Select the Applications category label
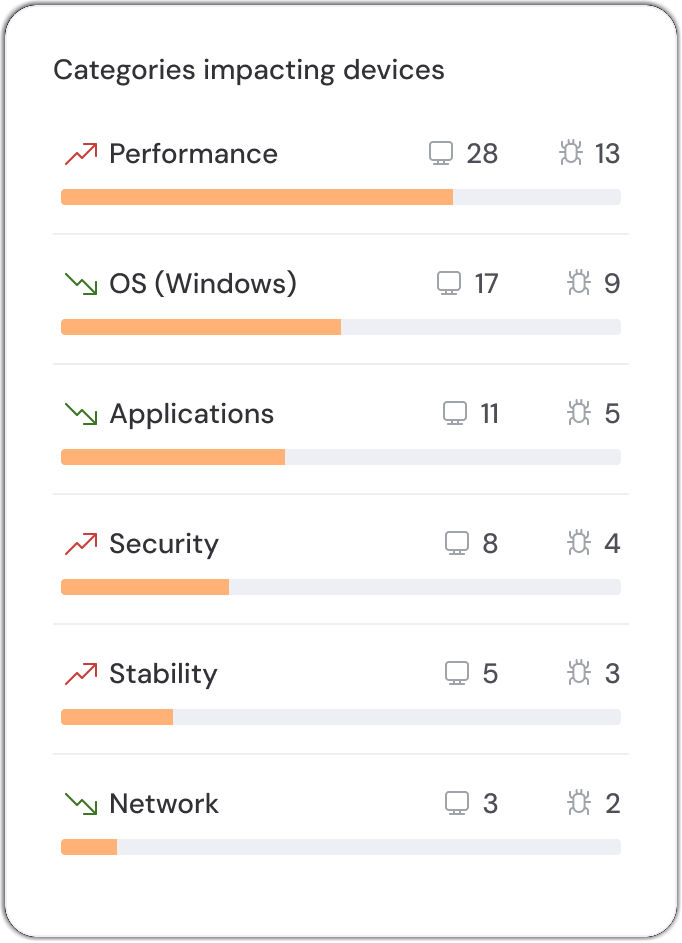The width and height of the screenshot is (682, 943). 191,414
